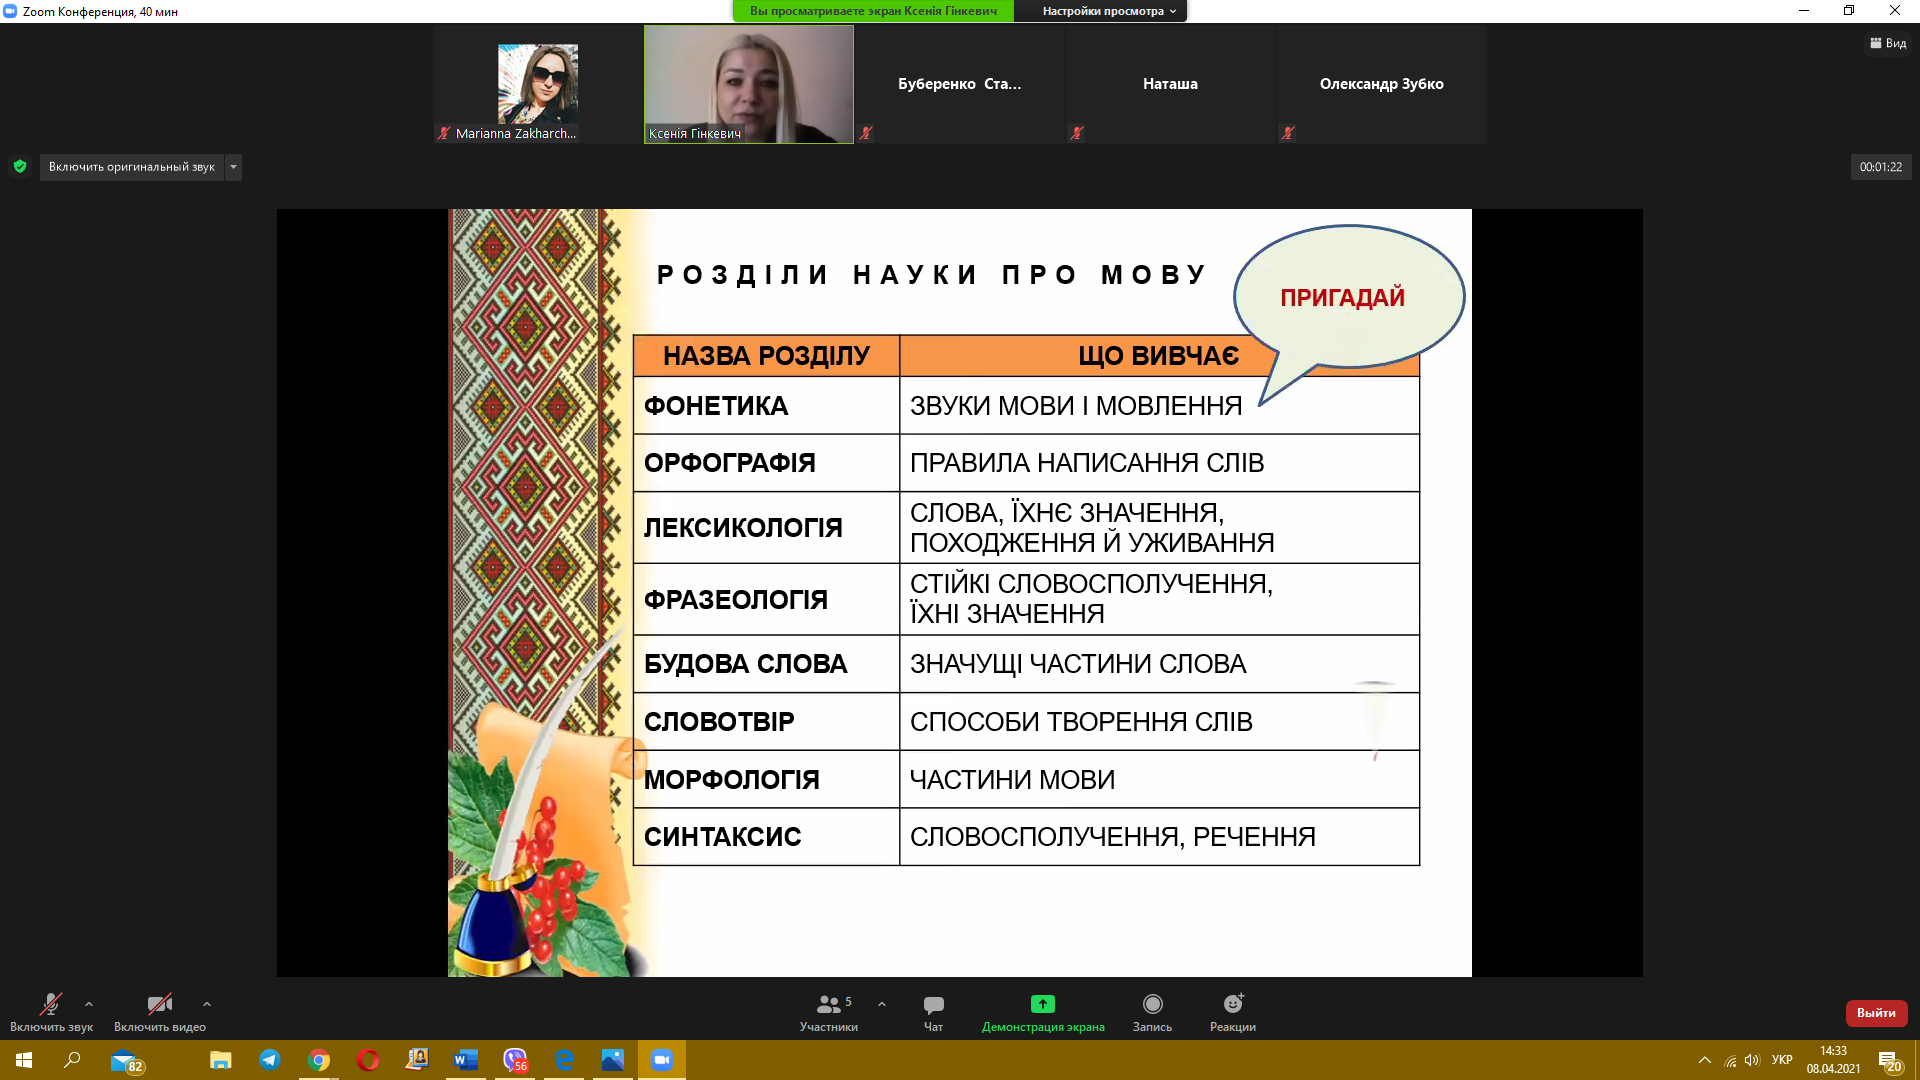Viewport: 1920px width, 1080px height.
Task: Open Telegram from the taskbar
Action: [x=270, y=1060]
